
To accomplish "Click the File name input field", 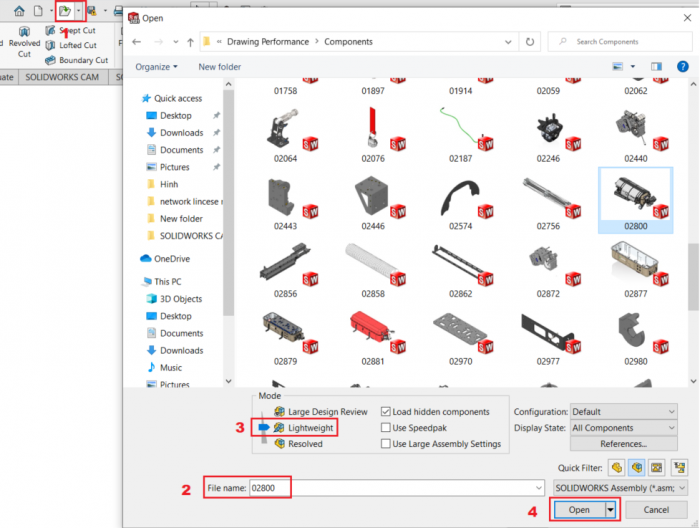I will point(396,488).
